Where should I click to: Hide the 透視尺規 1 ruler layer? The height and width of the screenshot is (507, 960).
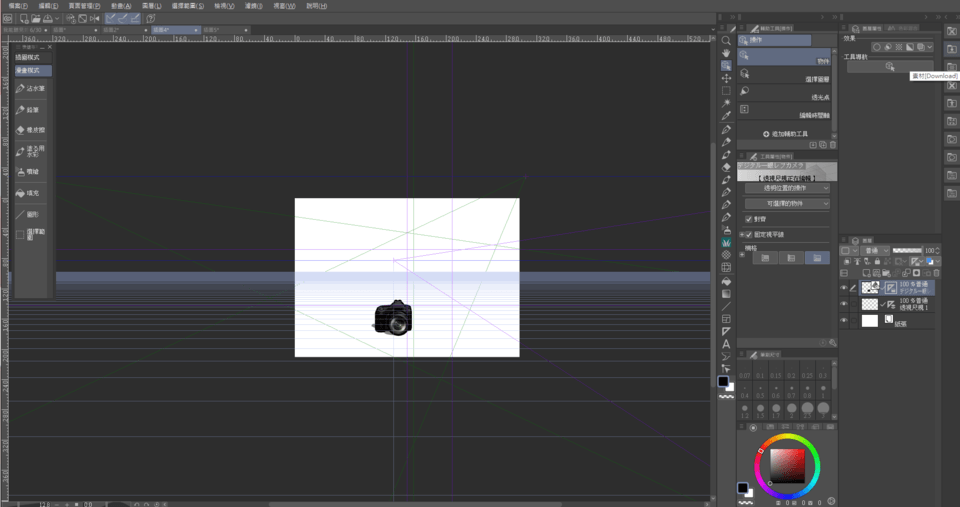[x=844, y=304]
